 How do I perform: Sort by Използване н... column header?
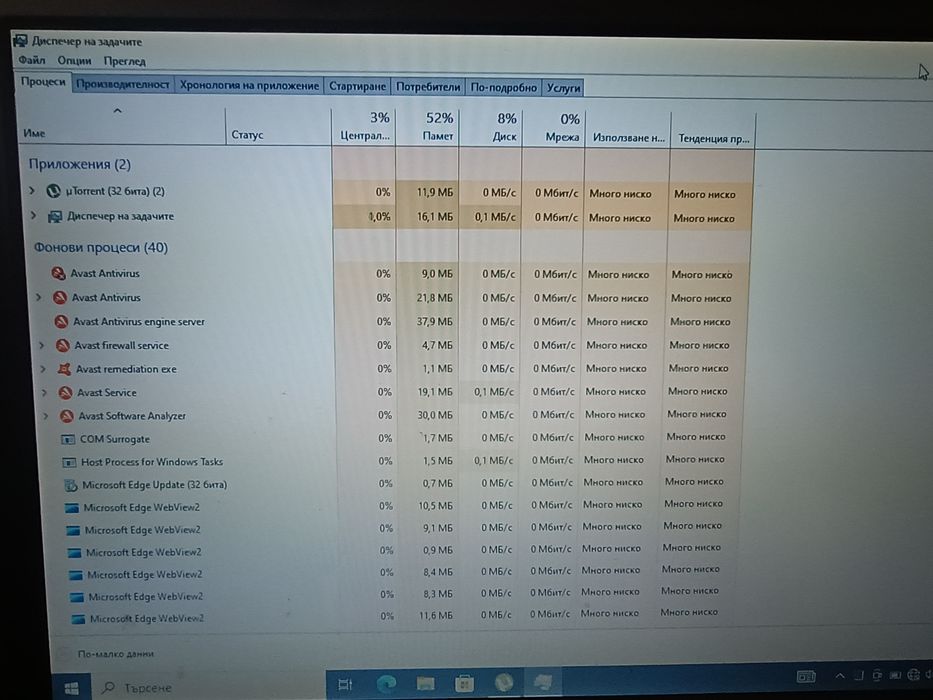(x=628, y=129)
